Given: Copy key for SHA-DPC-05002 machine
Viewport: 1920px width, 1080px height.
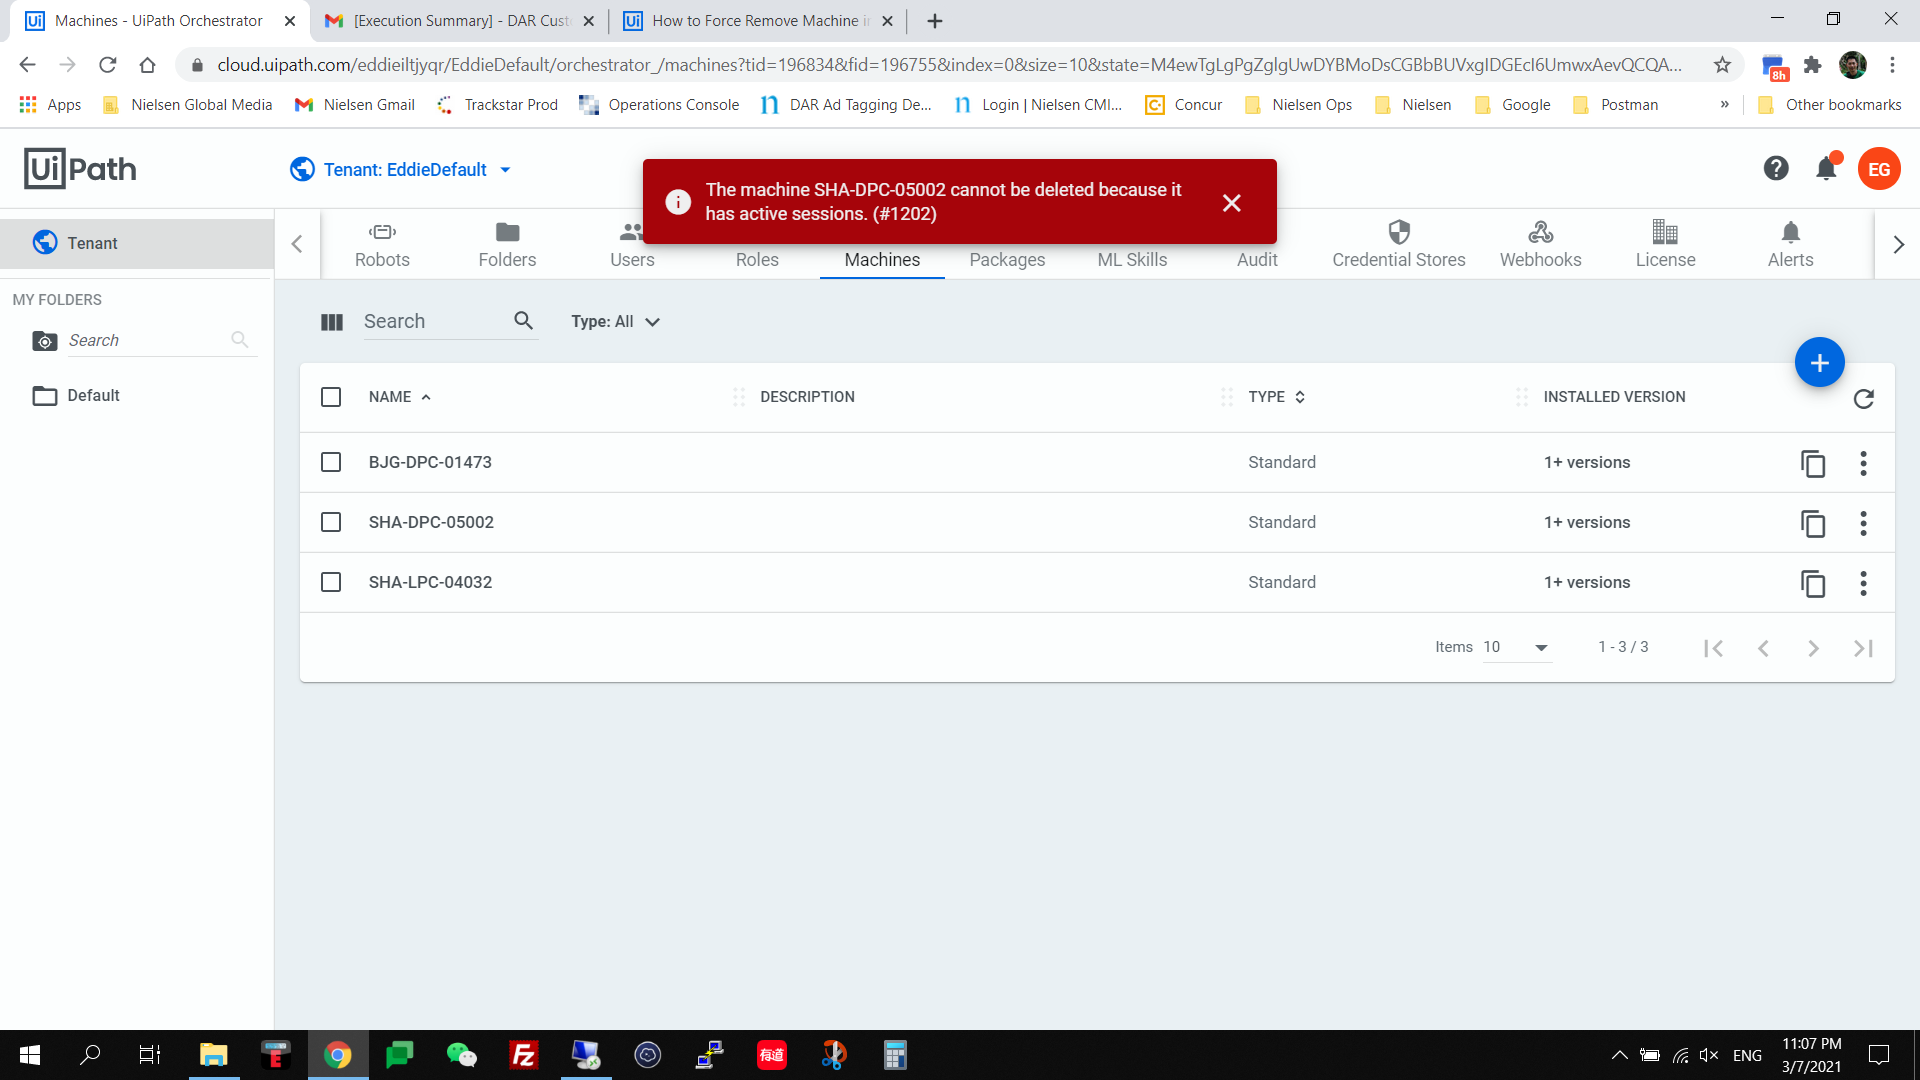Looking at the screenshot, I should (1812, 523).
